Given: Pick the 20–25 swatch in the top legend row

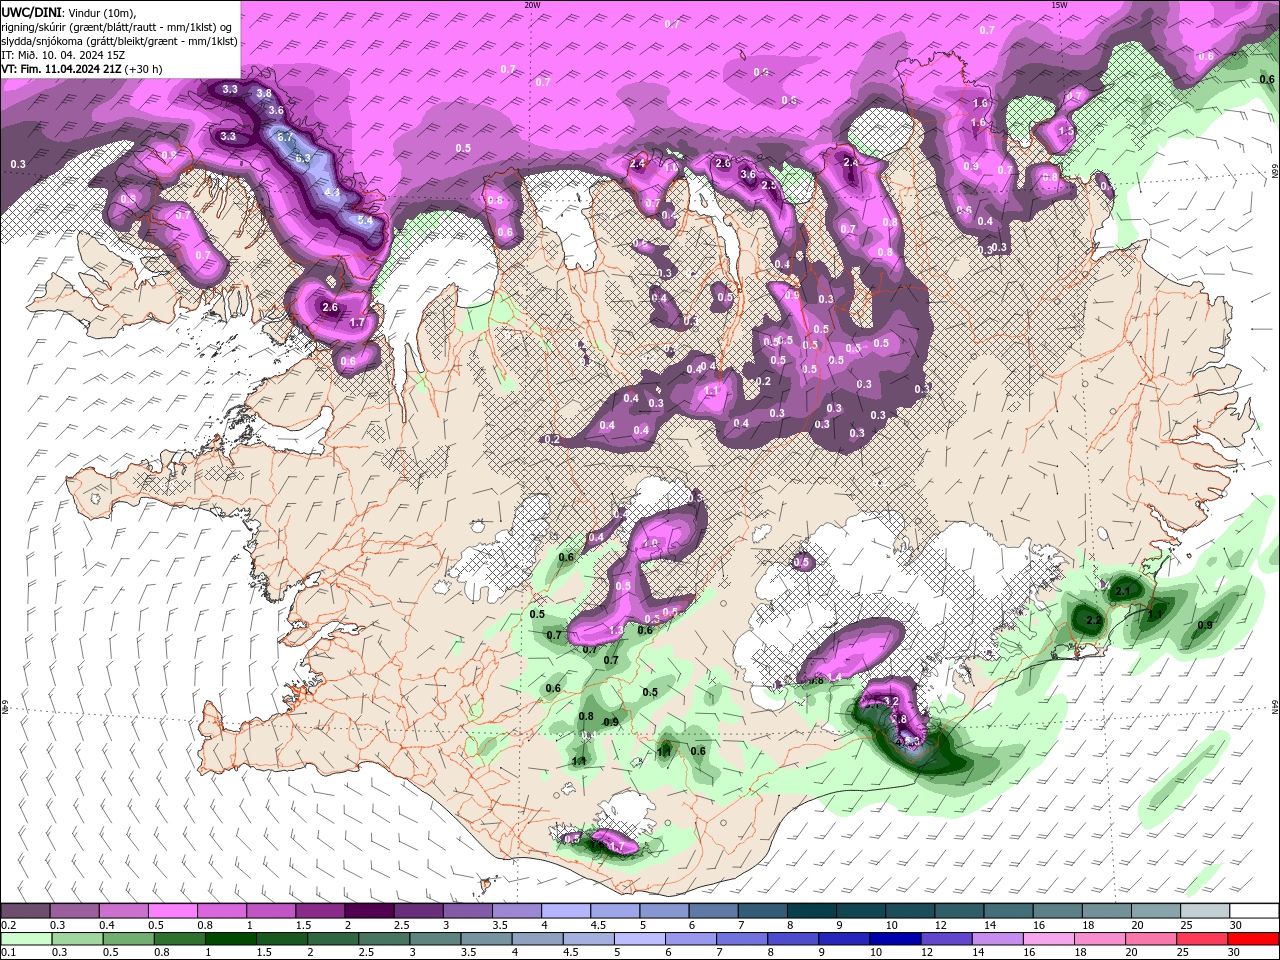Looking at the screenshot, I should [x=1155, y=911].
